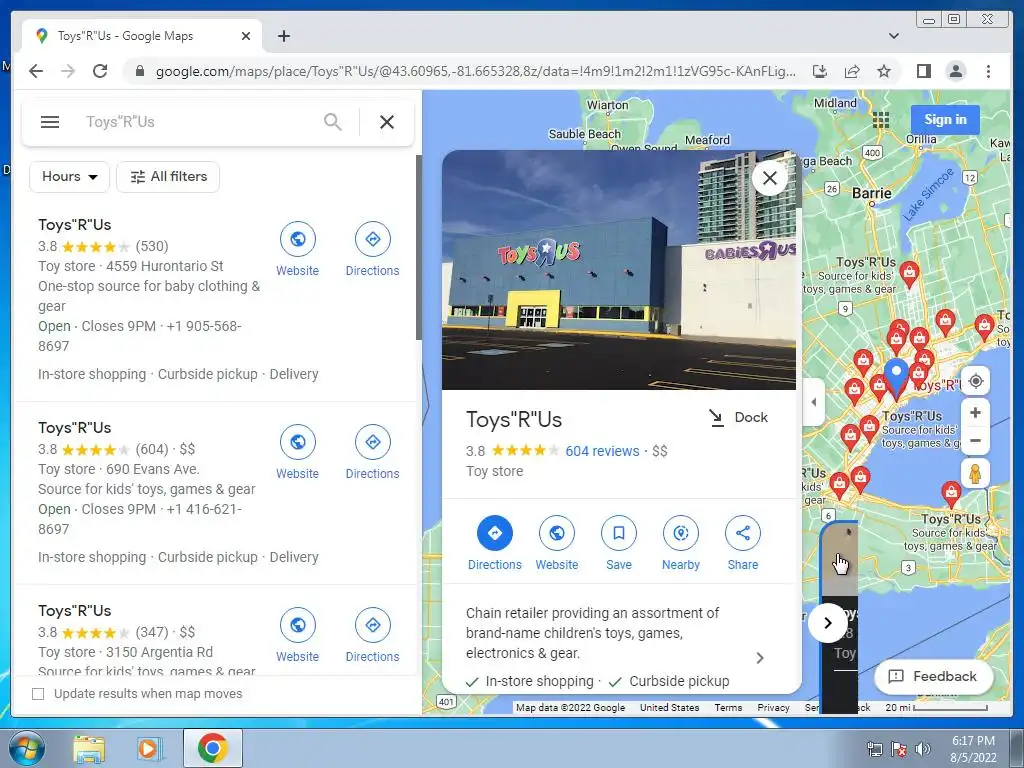Click the address bar URL
The height and width of the screenshot is (768, 1024).
475,71
